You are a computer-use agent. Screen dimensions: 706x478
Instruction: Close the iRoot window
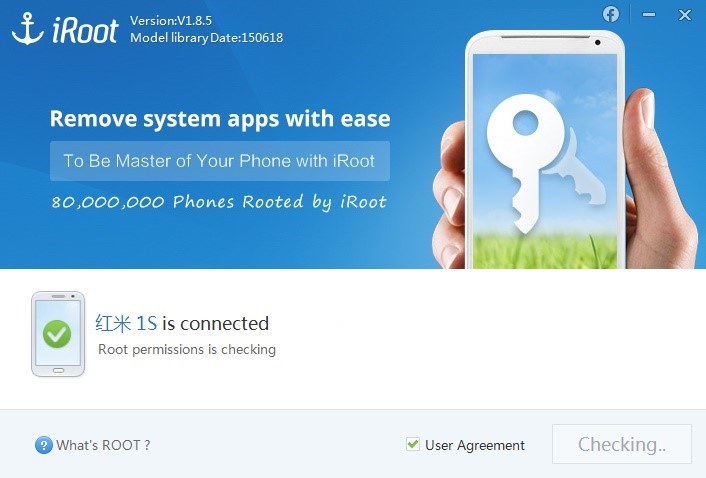click(x=685, y=15)
